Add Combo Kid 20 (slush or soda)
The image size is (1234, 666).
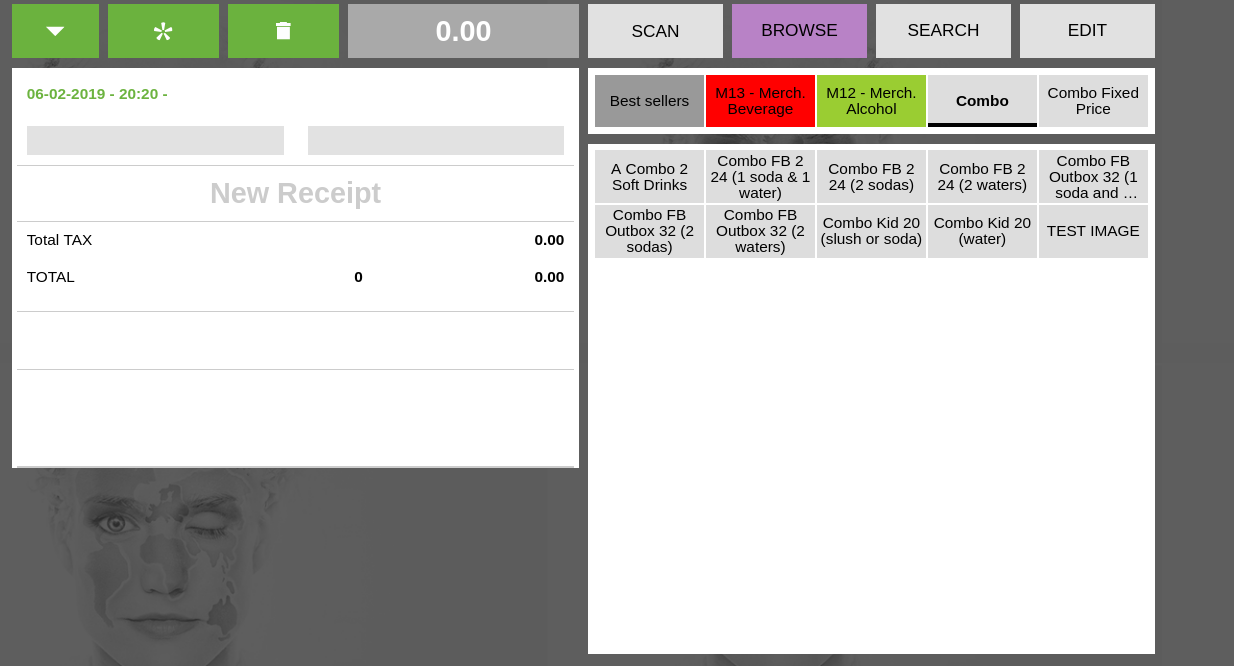[871, 231]
